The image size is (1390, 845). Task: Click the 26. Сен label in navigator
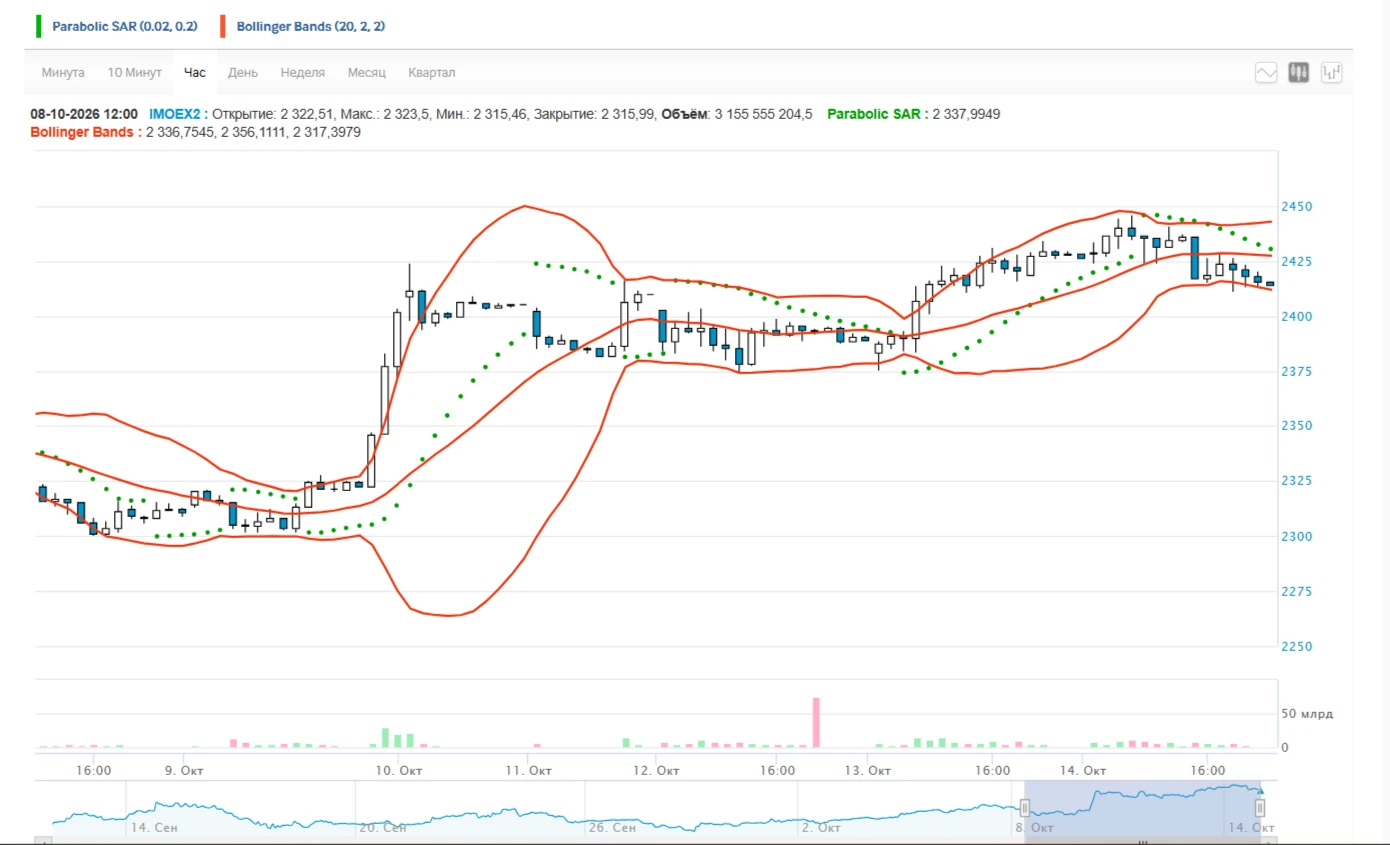[x=614, y=828]
